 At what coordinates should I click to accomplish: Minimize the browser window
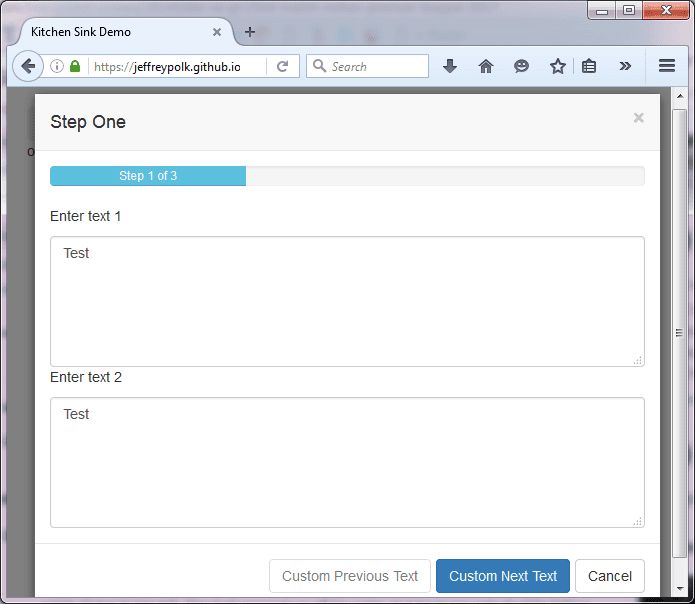(601, 10)
